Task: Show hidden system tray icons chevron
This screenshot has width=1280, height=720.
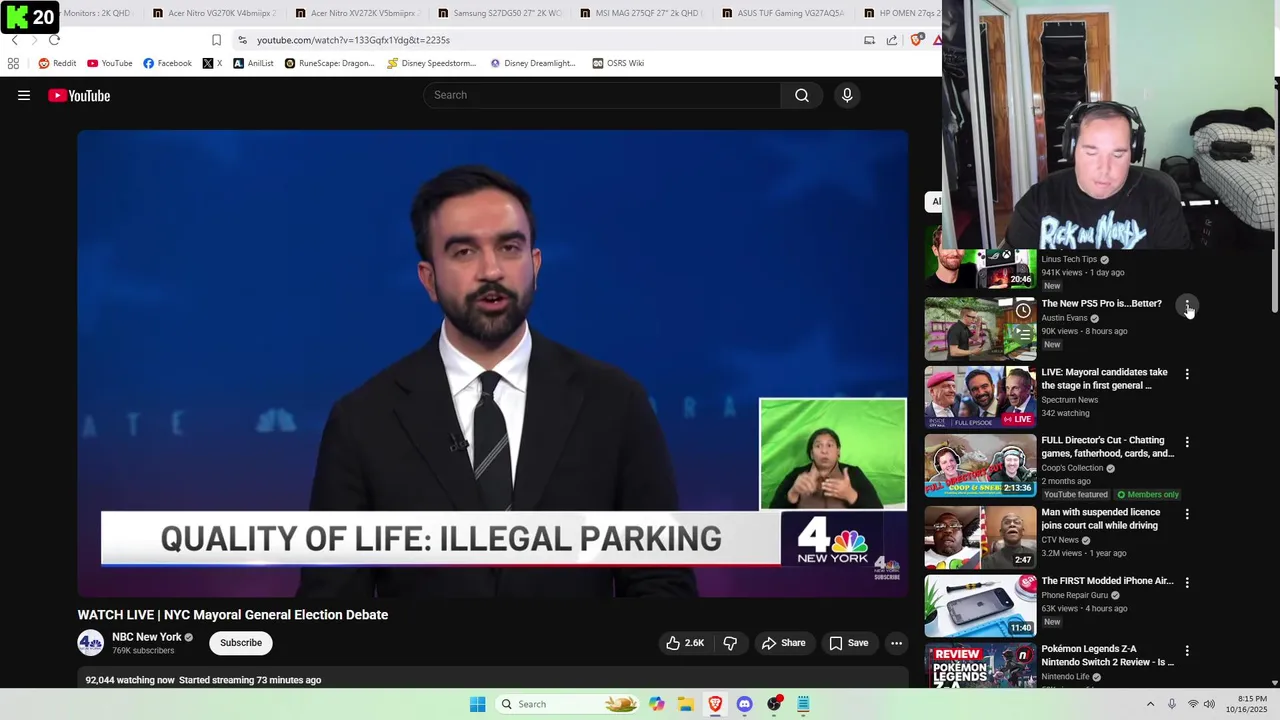Action: coord(1150,704)
